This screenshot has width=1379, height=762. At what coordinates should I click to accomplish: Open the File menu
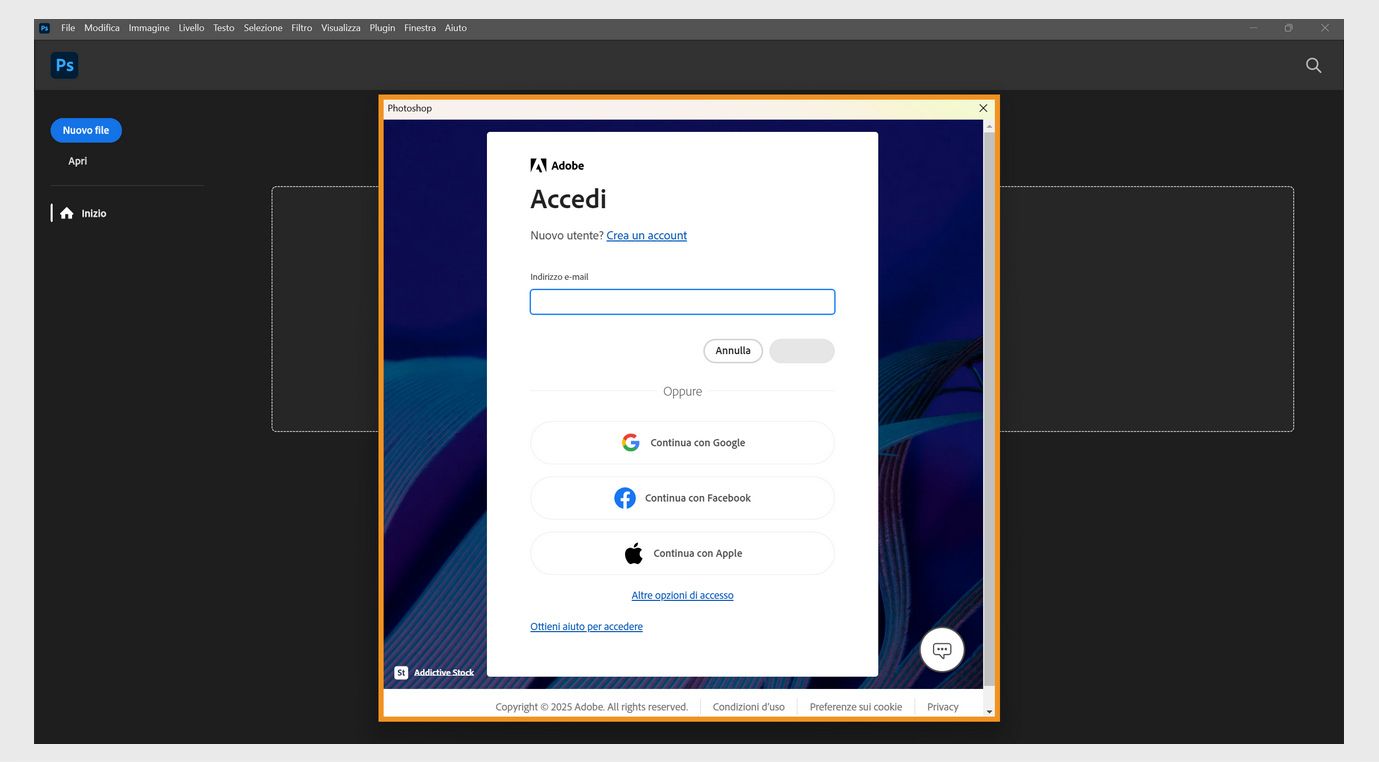tap(68, 28)
